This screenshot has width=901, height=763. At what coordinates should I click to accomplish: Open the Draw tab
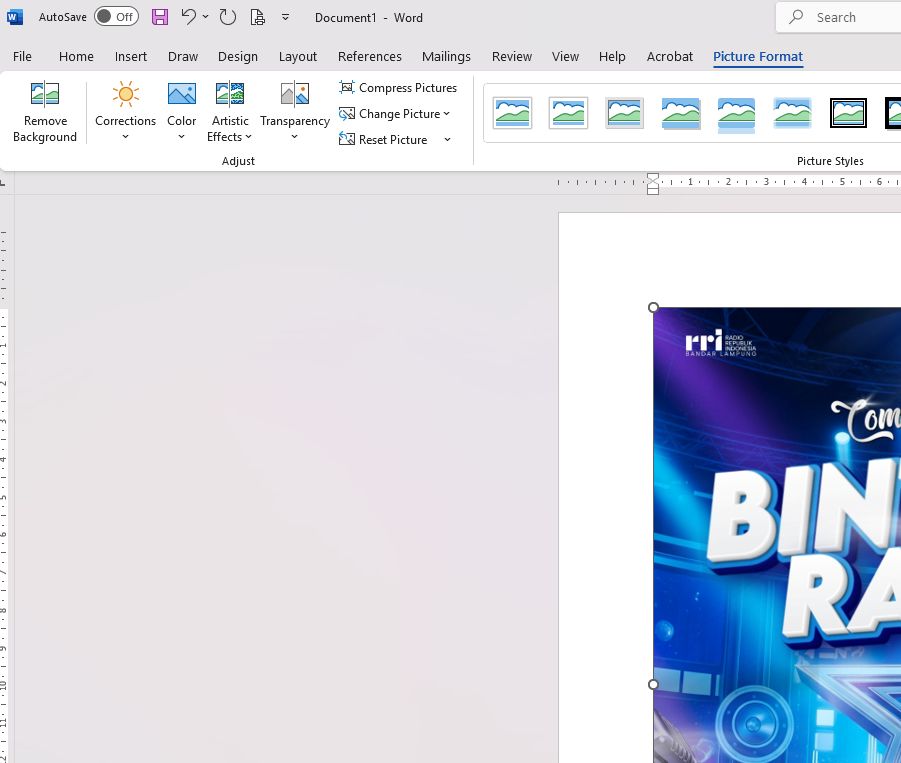pyautogui.click(x=183, y=56)
